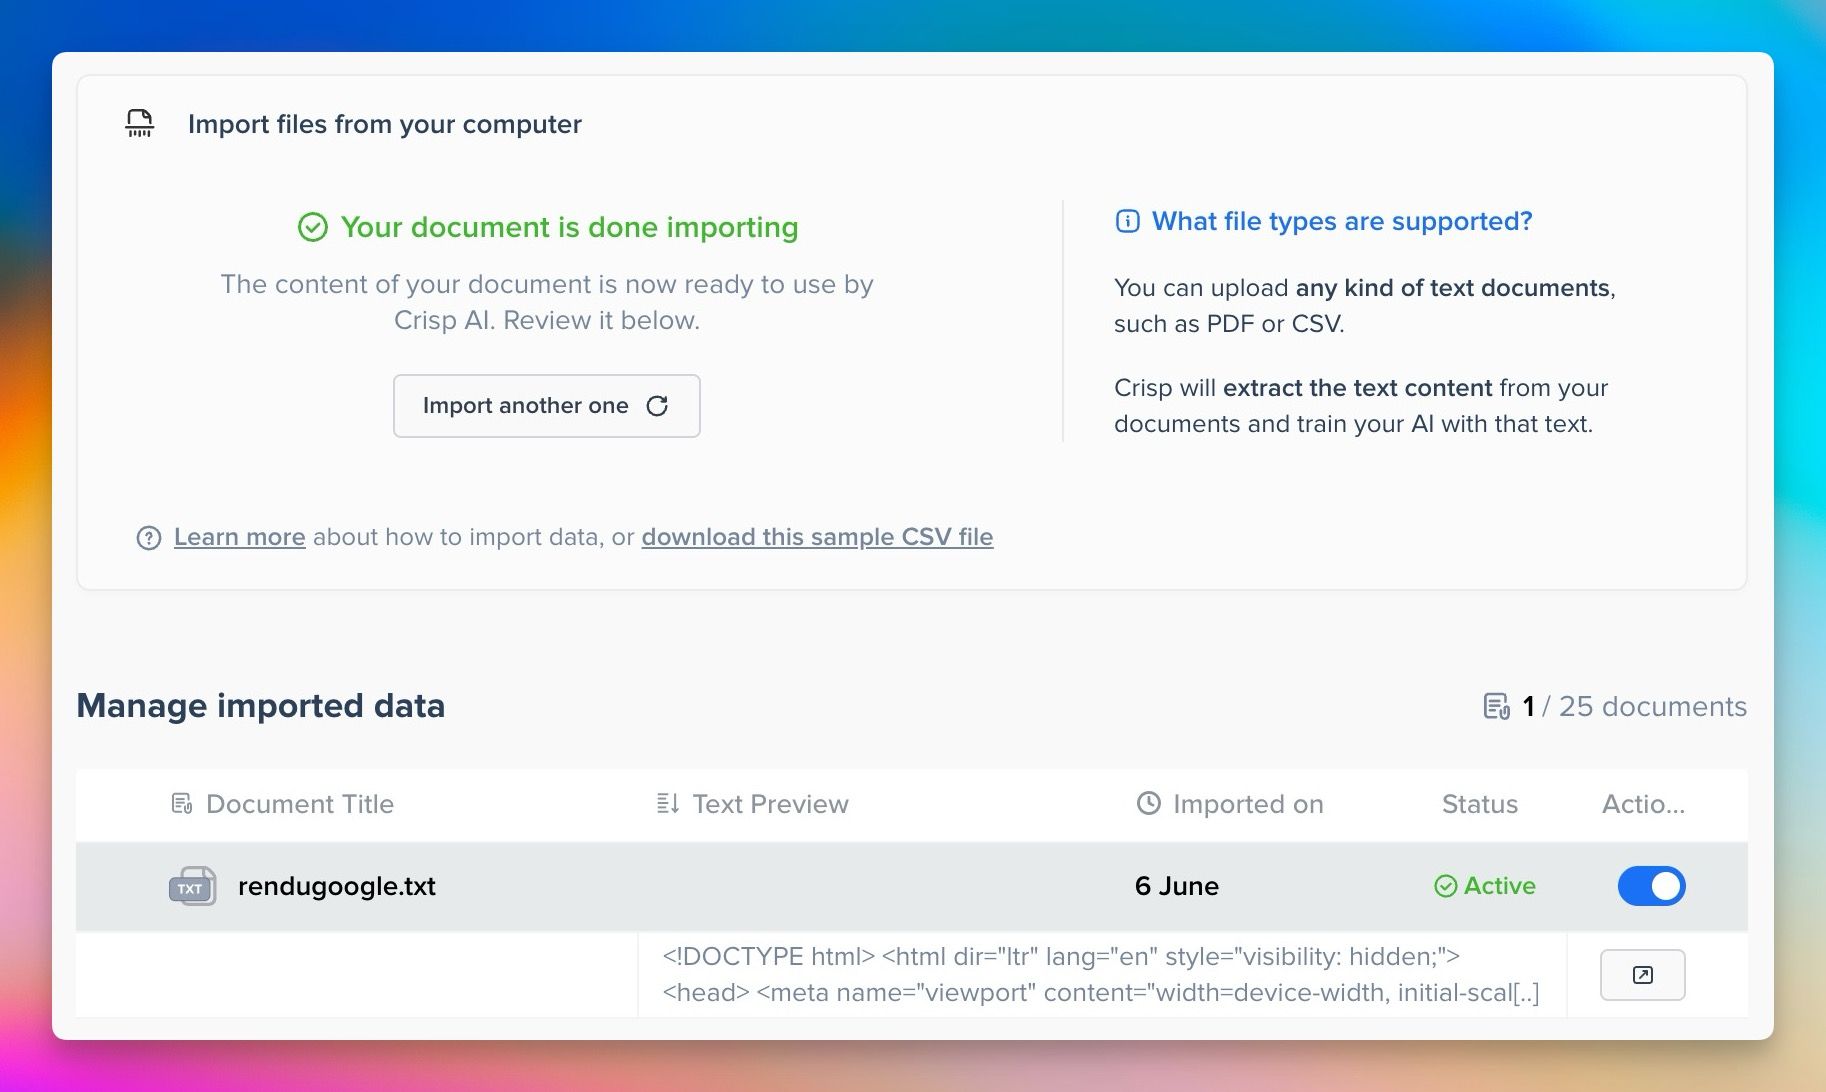Click the Active status label
Image resolution: width=1826 pixels, height=1092 pixels.
pos(1500,886)
